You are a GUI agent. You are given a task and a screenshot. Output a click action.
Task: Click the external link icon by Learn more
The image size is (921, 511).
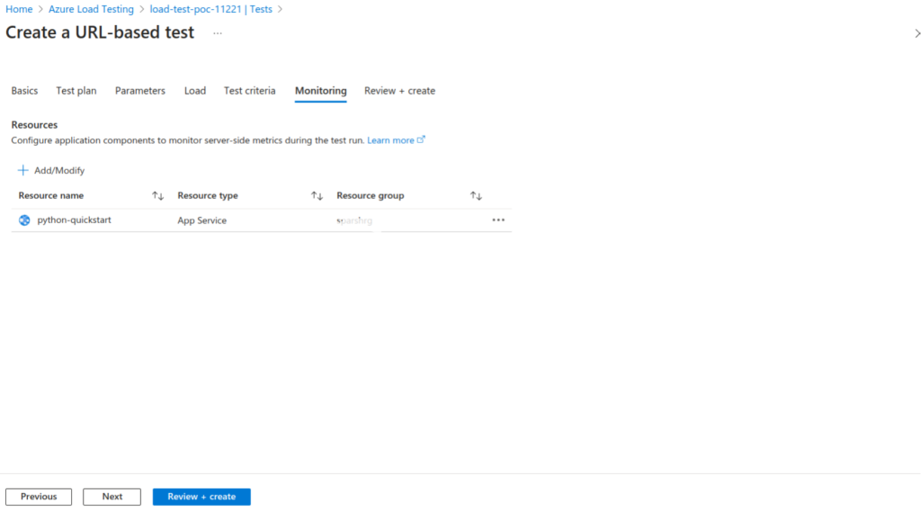(x=421, y=140)
